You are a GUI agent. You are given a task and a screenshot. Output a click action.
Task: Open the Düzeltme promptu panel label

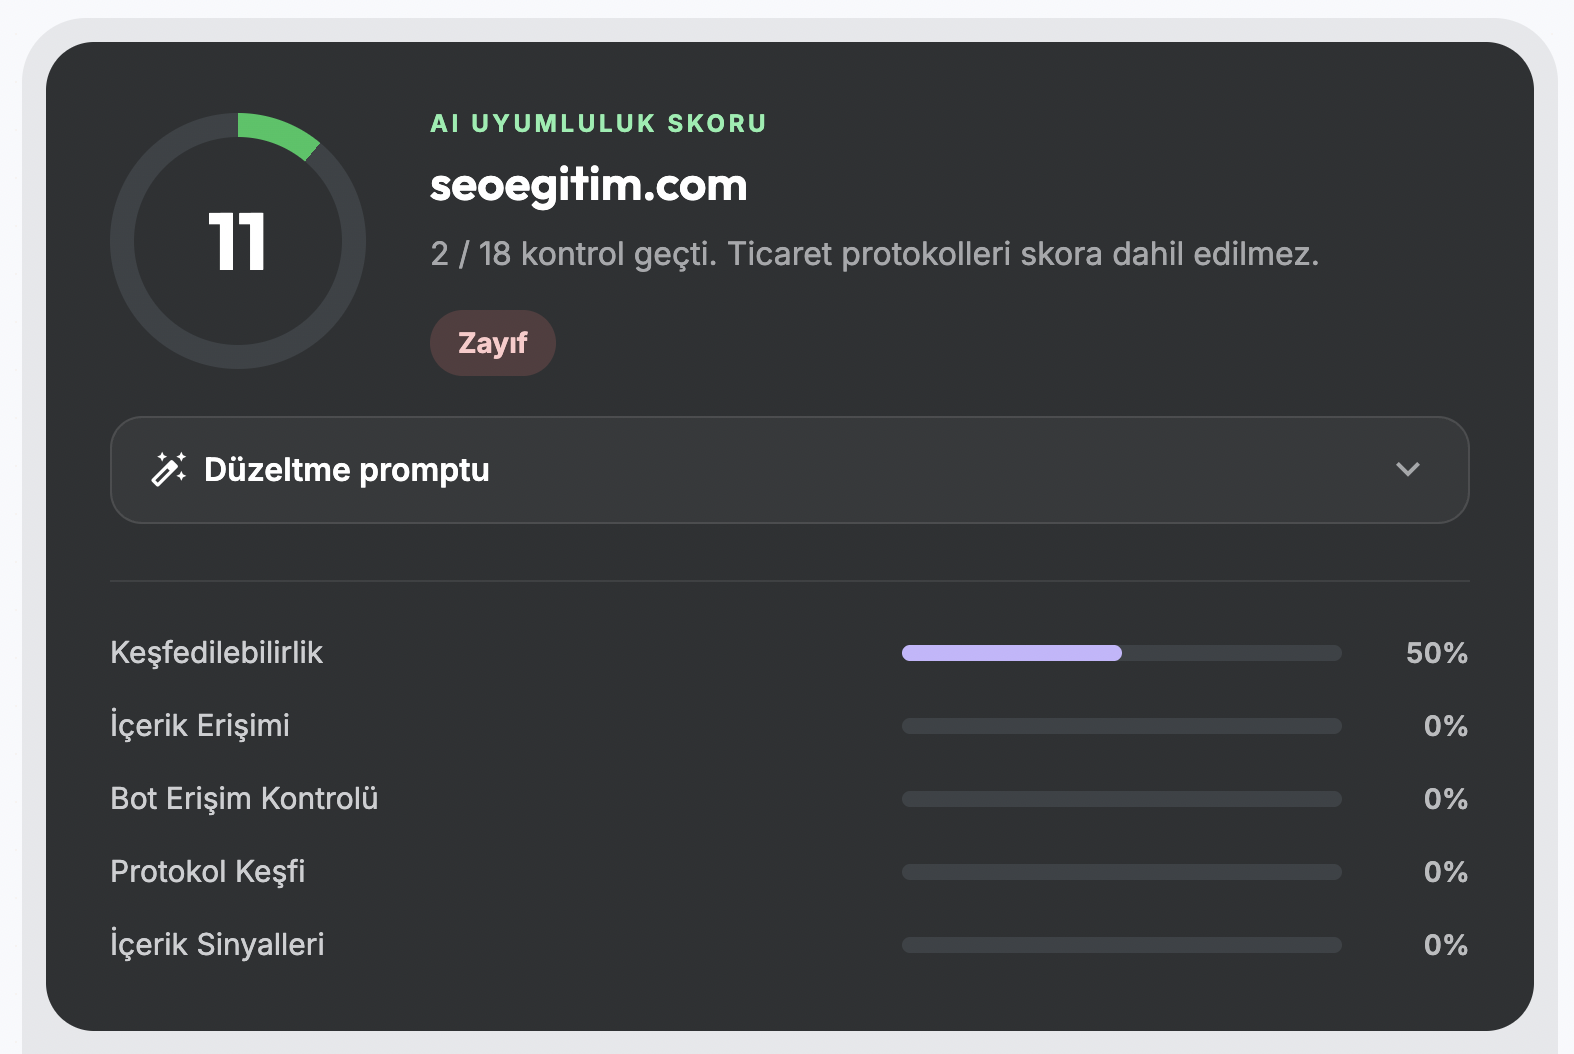coord(346,469)
